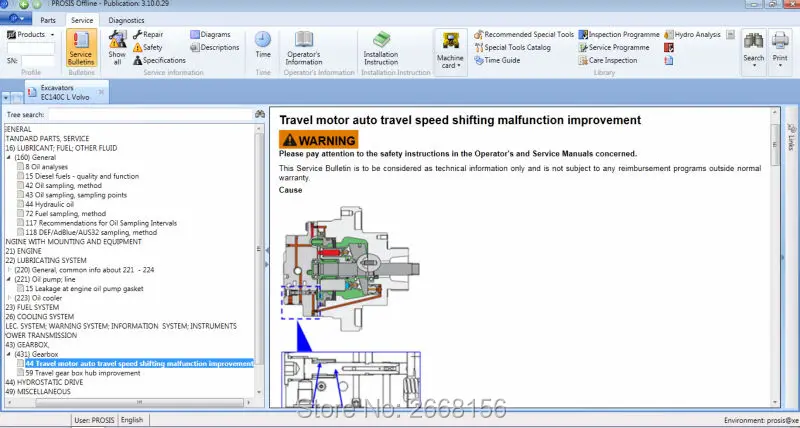Collapse the (160) General tree node
The image size is (800, 428).
pyautogui.click(x=9, y=158)
